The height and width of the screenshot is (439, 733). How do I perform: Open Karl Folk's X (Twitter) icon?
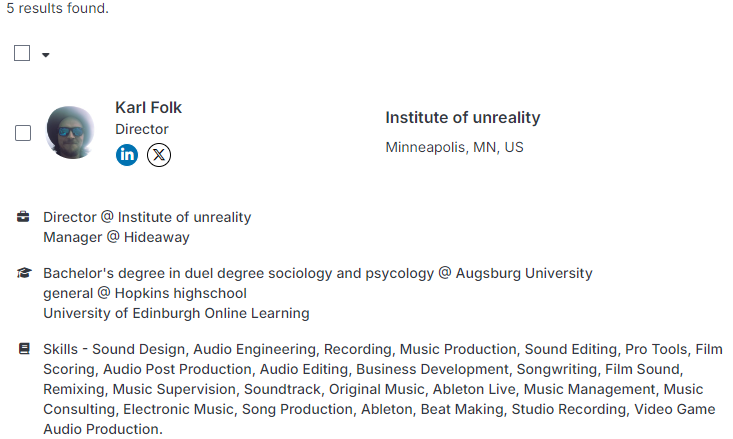click(159, 155)
